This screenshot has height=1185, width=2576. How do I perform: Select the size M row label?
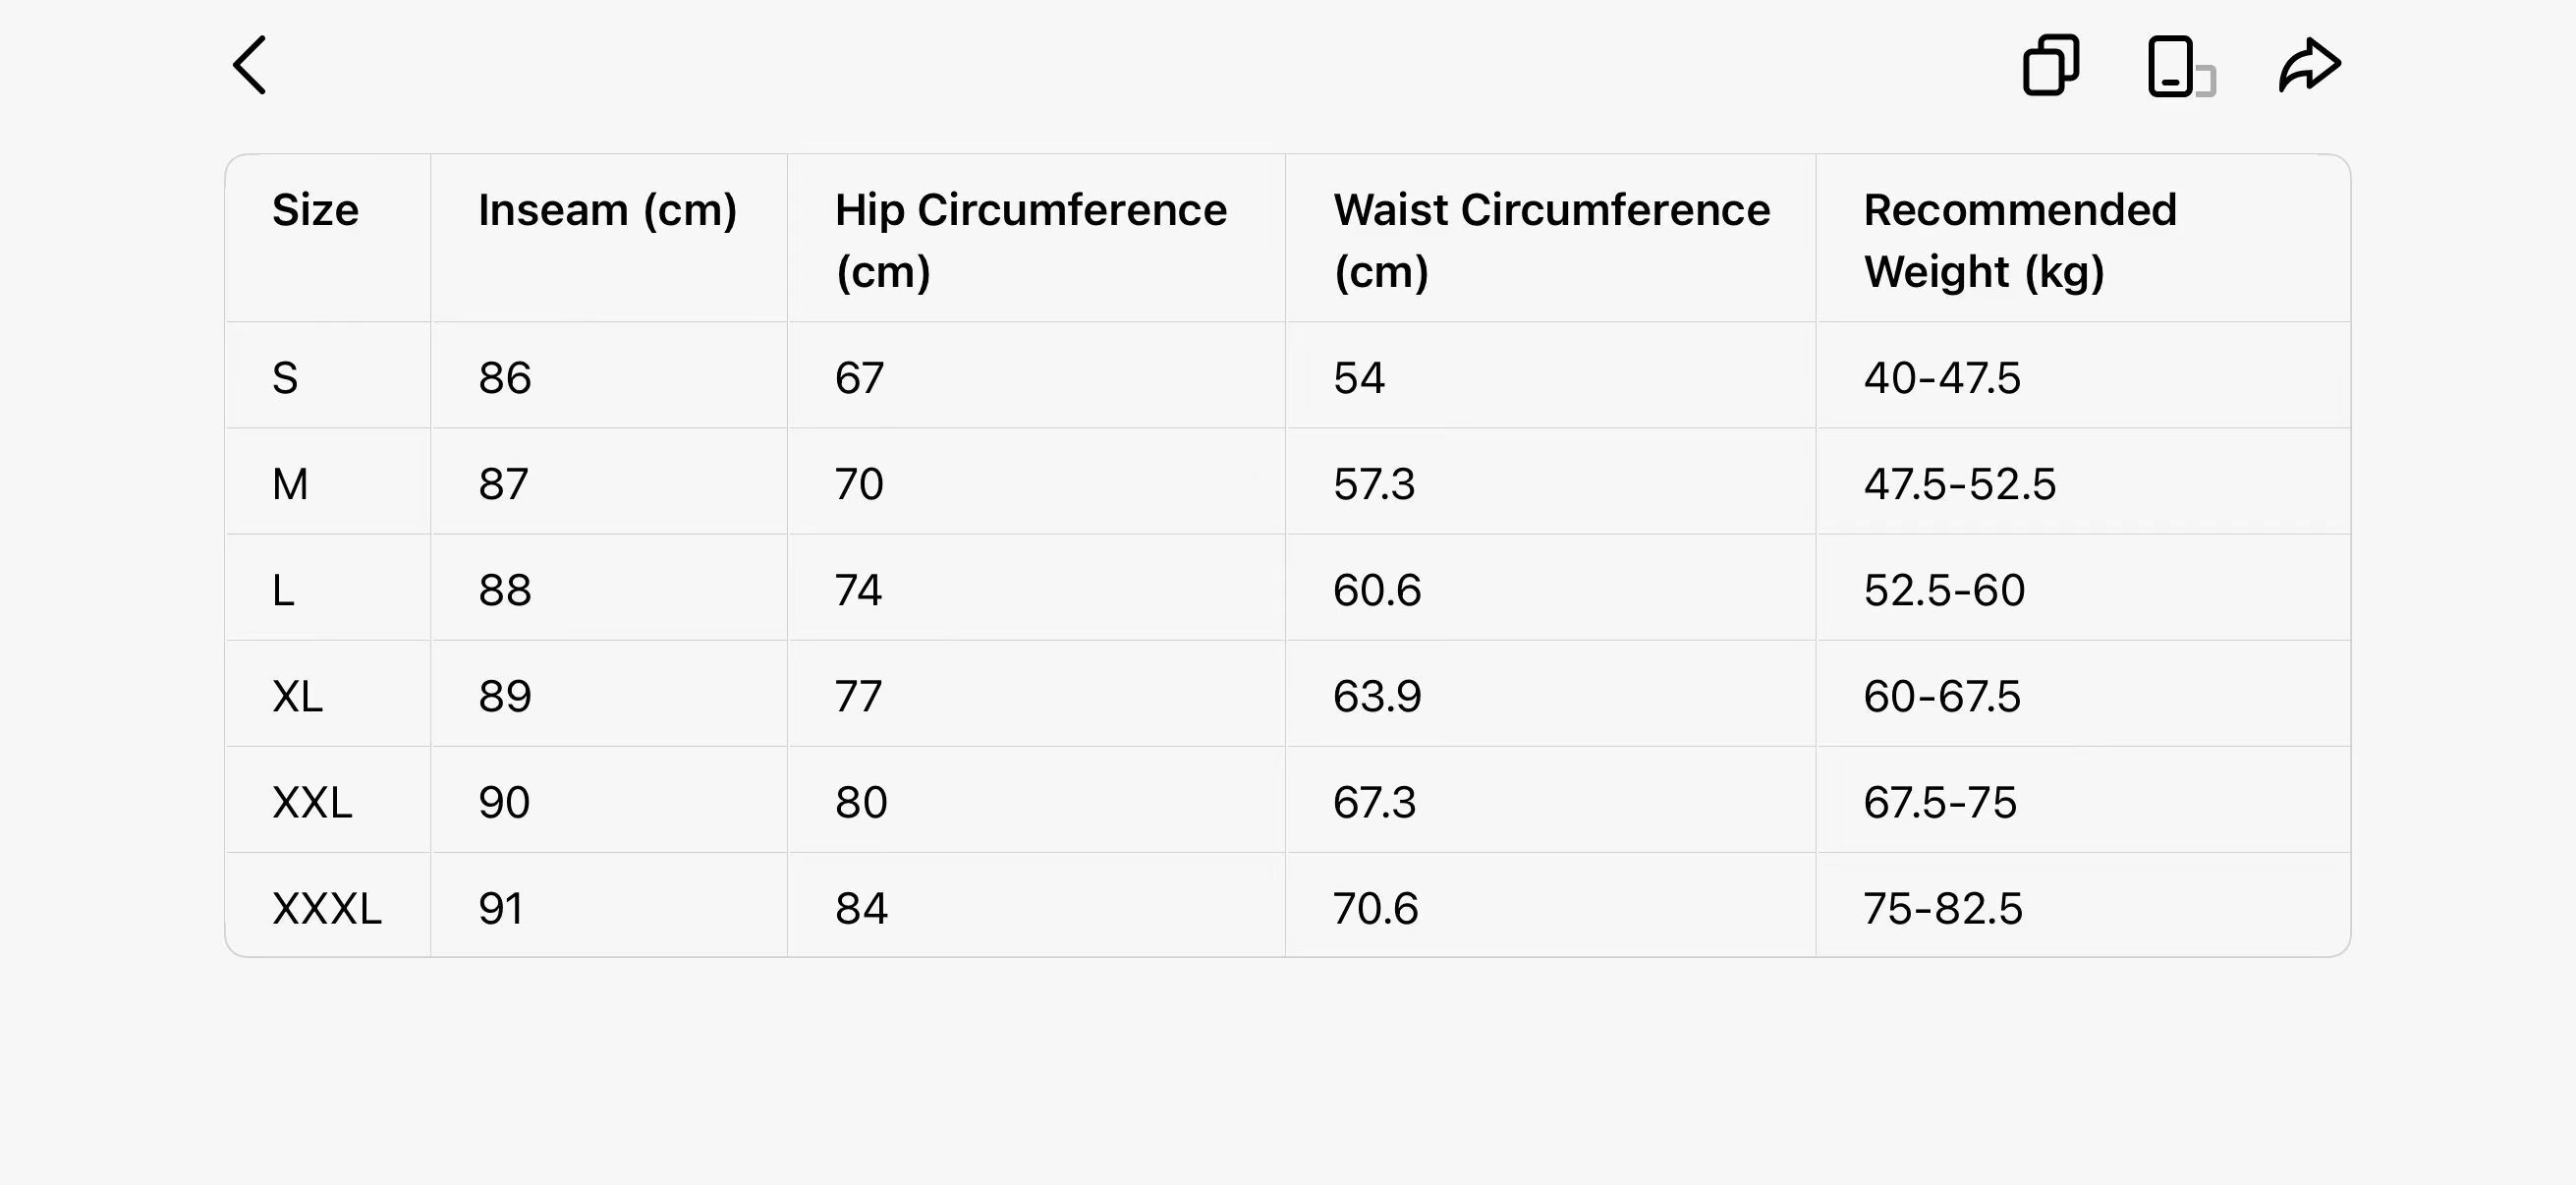tap(290, 484)
